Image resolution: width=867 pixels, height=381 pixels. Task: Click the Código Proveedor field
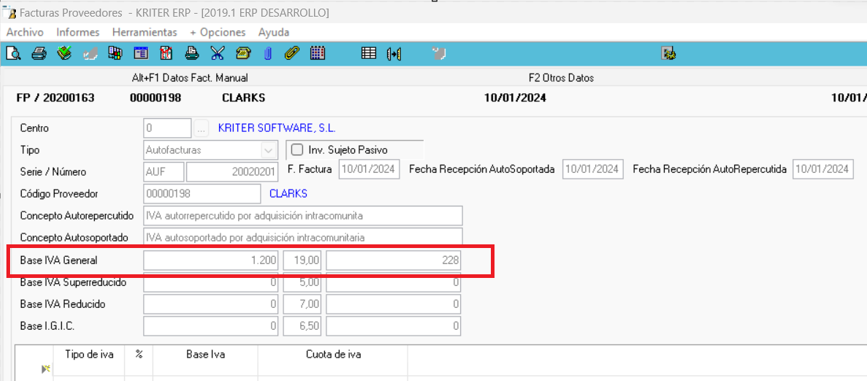tap(202, 194)
